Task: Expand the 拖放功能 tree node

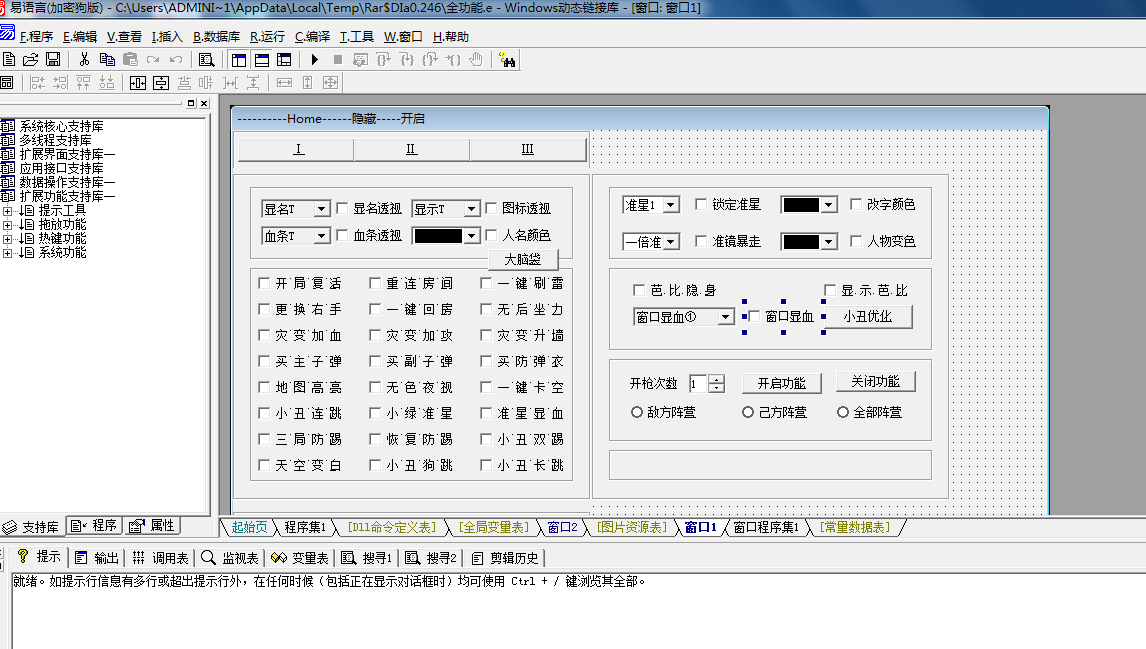Action: pos(7,225)
